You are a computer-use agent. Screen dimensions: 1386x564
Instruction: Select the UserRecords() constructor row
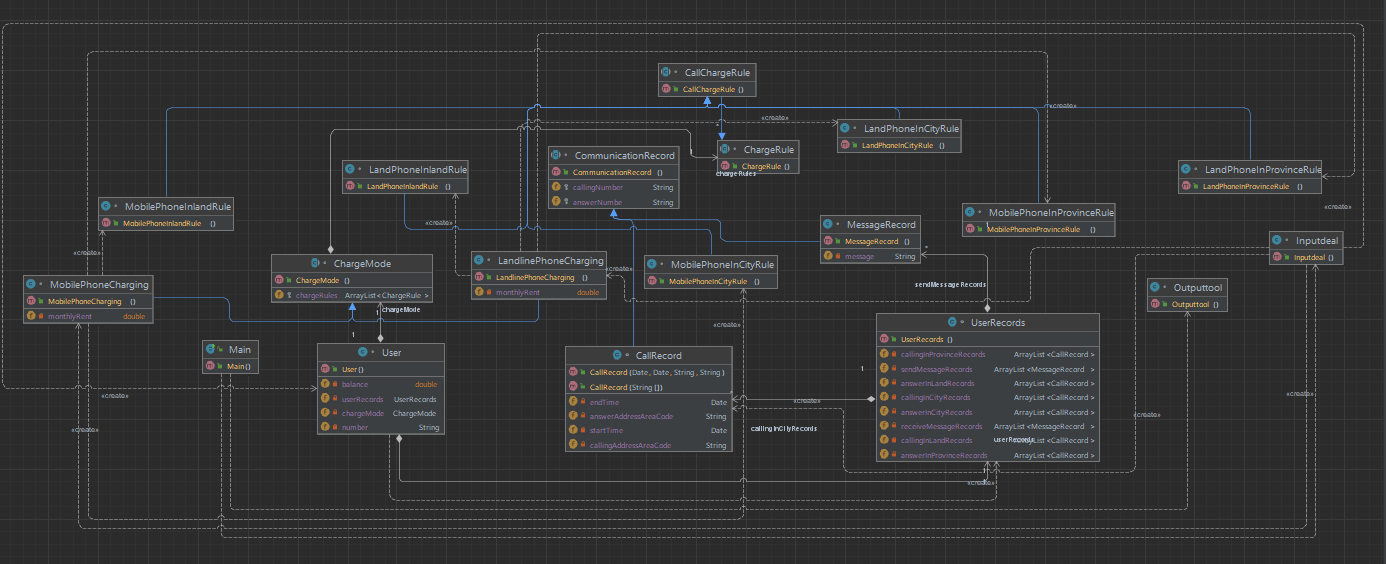point(987,339)
